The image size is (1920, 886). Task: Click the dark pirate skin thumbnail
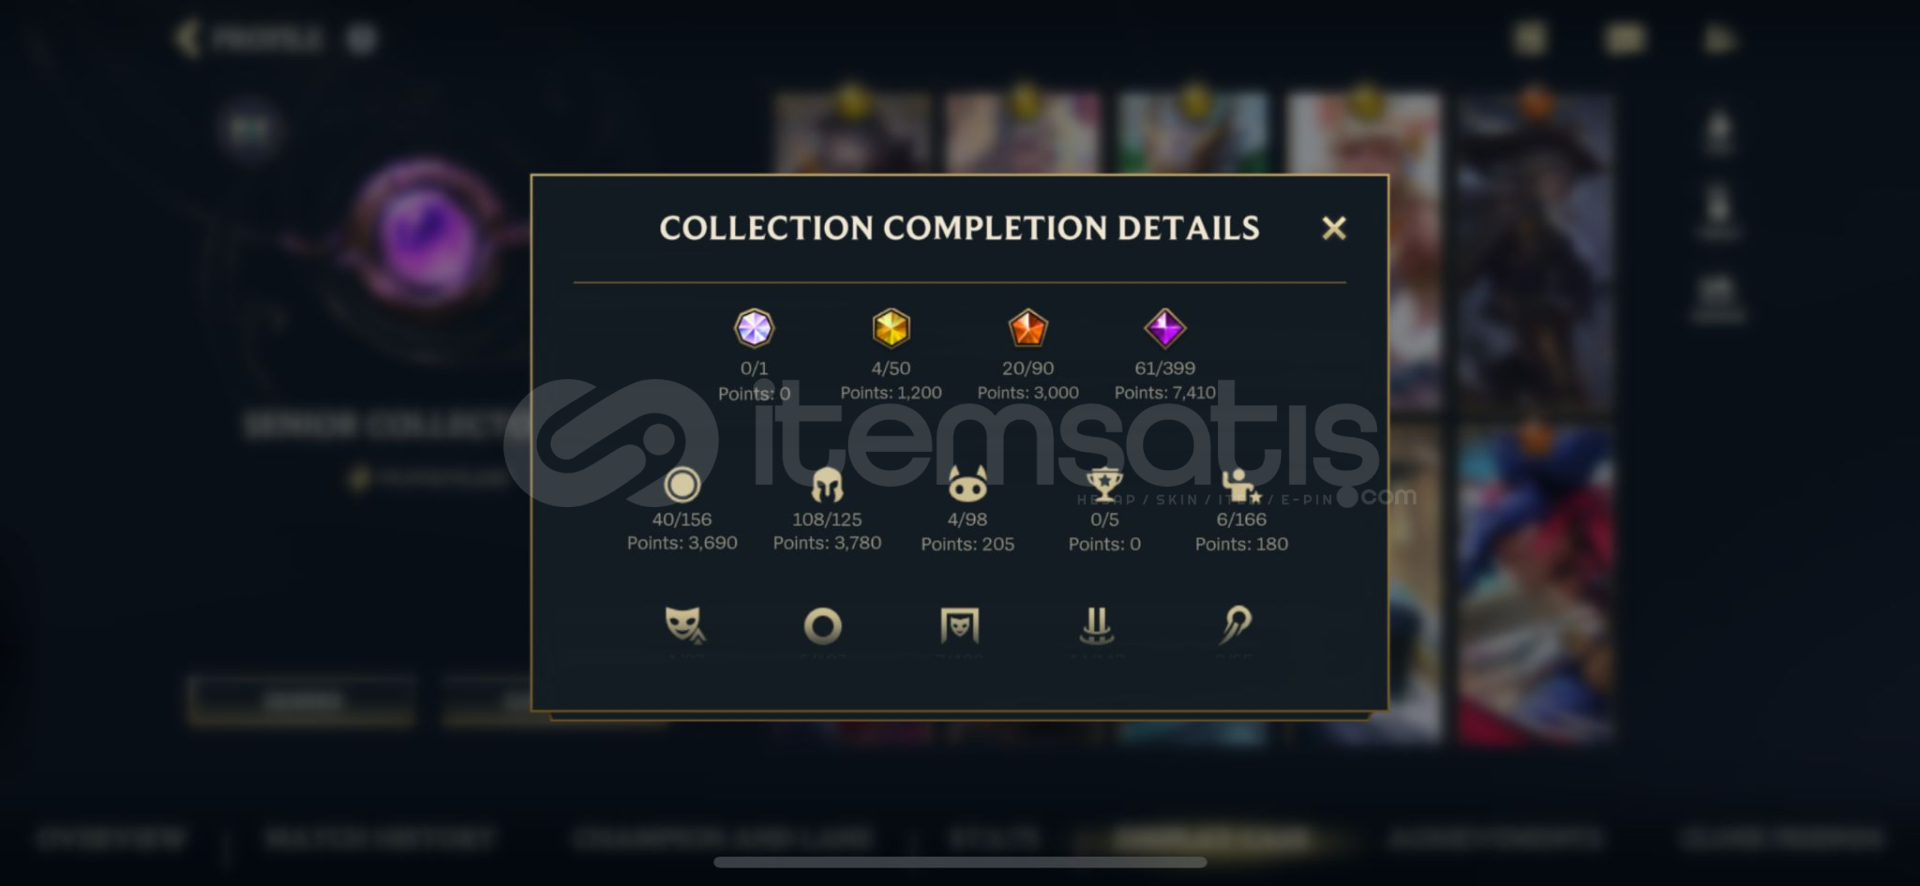(1535, 250)
